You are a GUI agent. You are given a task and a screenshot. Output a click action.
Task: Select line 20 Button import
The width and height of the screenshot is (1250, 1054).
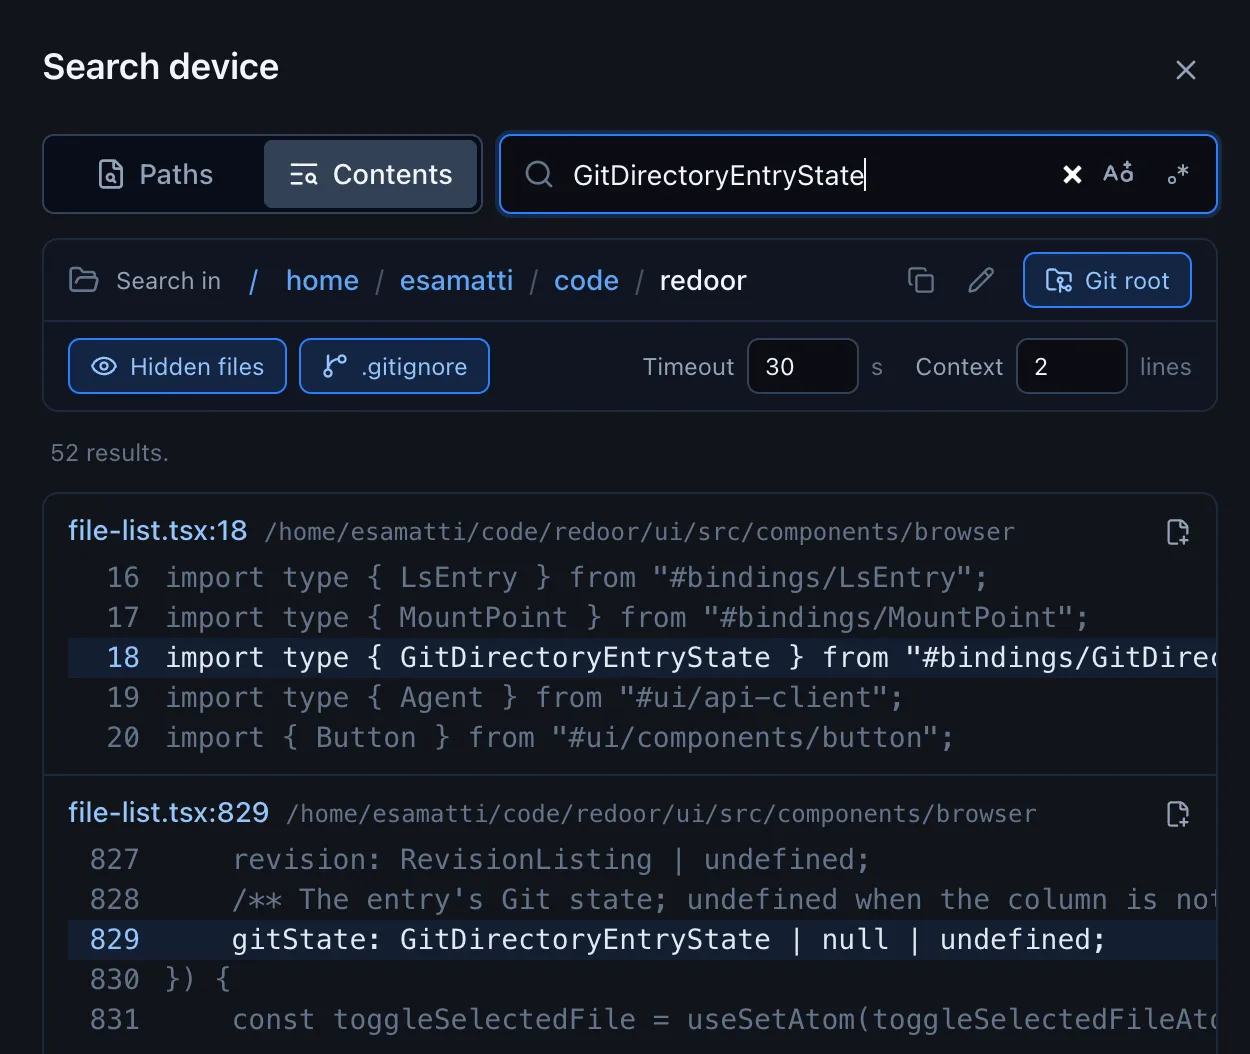click(x=642, y=738)
